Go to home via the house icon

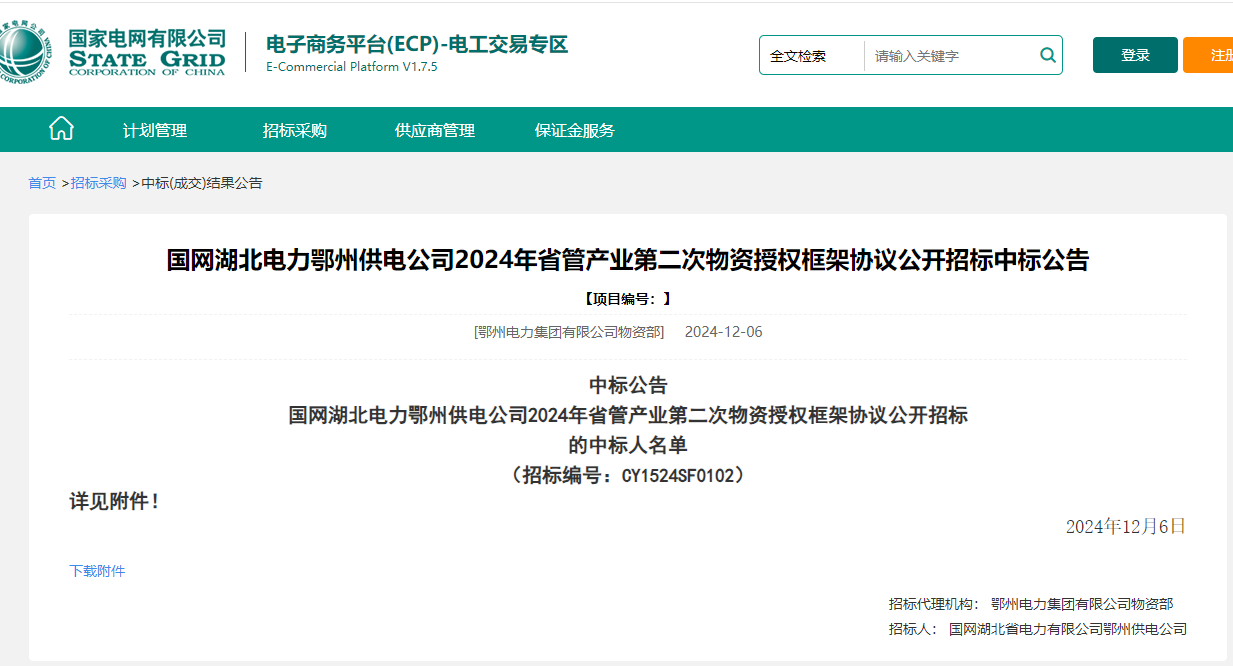pyautogui.click(x=61, y=129)
